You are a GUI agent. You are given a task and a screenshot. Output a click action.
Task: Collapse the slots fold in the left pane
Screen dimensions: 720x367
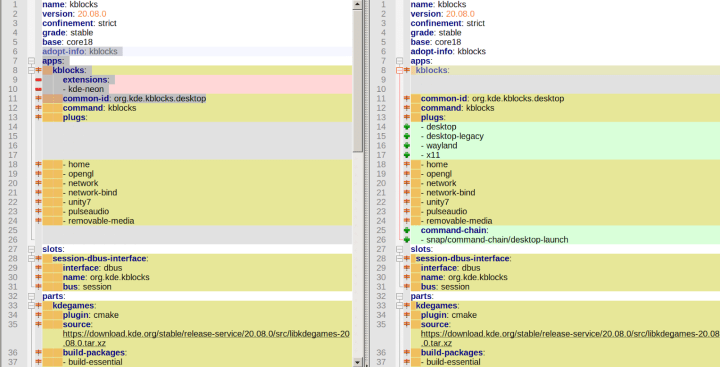click(31, 249)
